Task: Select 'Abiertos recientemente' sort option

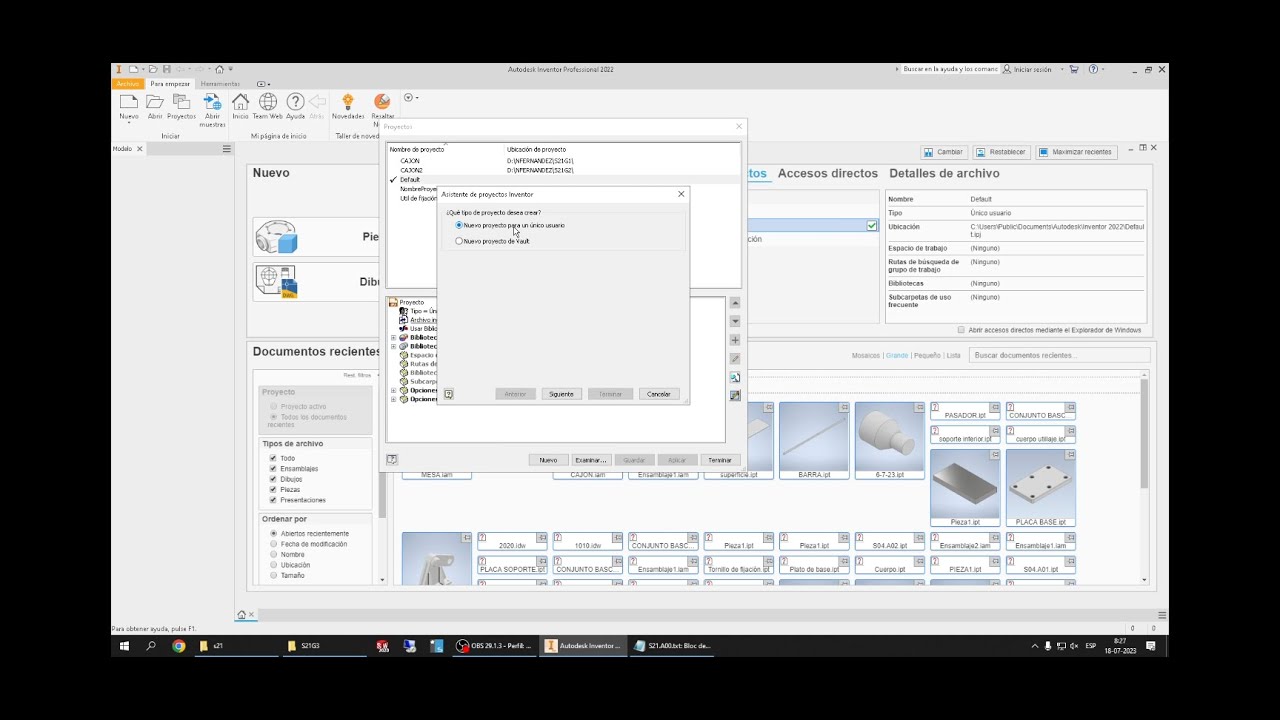Action: tap(273, 534)
